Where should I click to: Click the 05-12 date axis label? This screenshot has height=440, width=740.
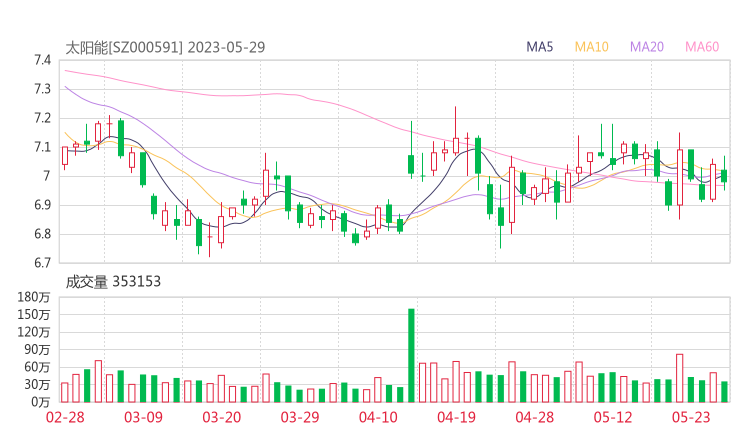click(x=613, y=417)
